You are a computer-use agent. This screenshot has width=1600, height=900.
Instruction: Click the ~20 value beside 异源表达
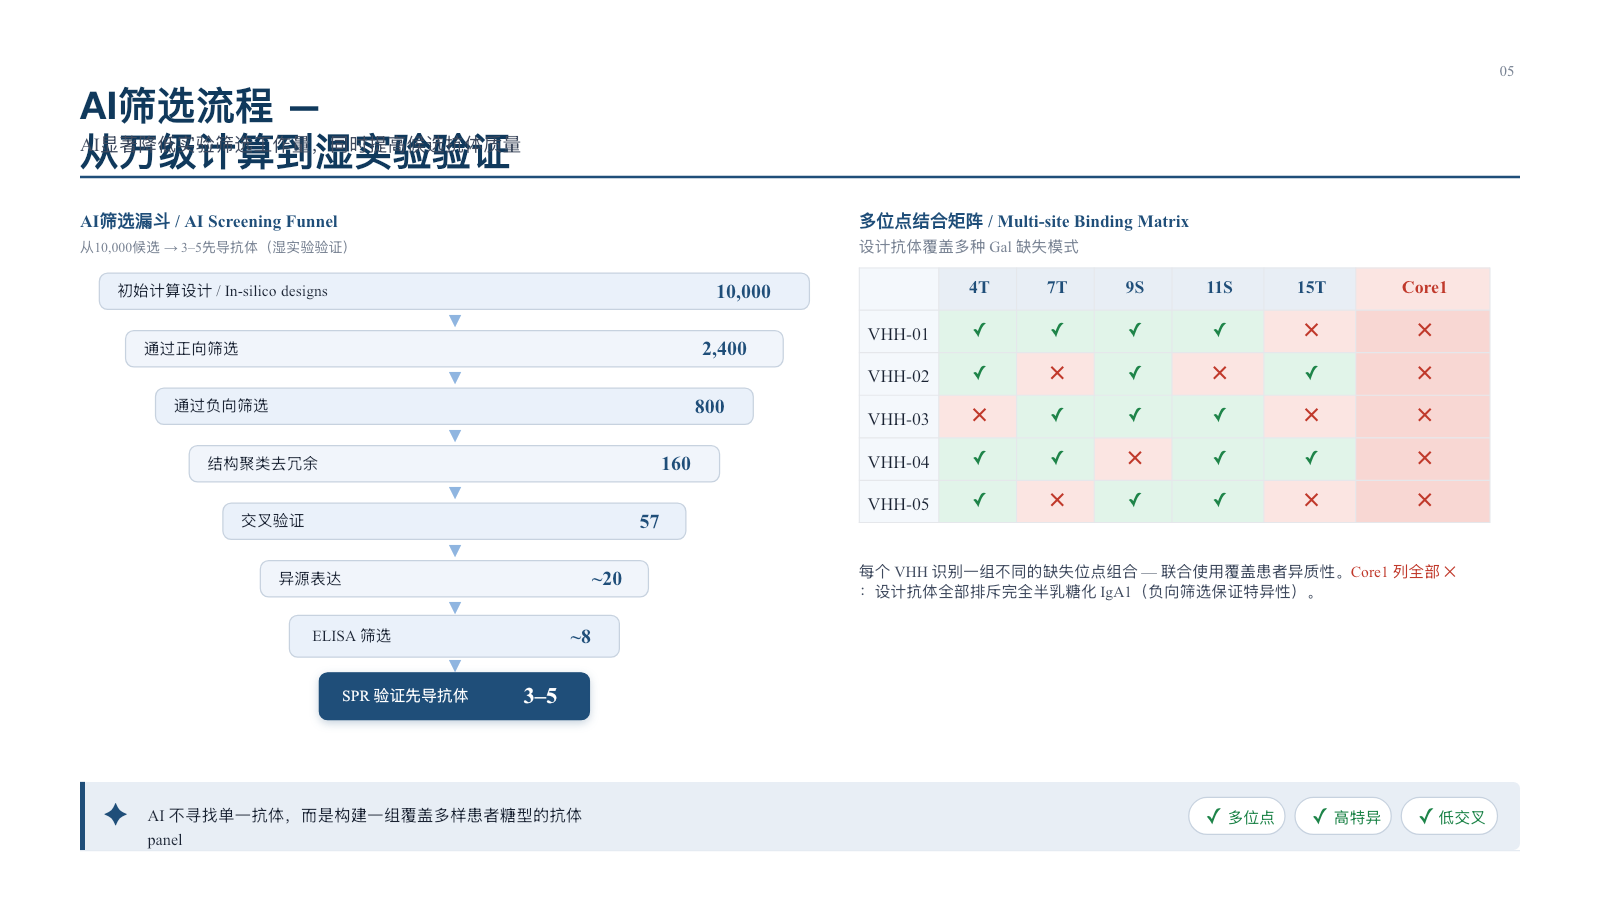pyautogui.click(x=606, y=579)
